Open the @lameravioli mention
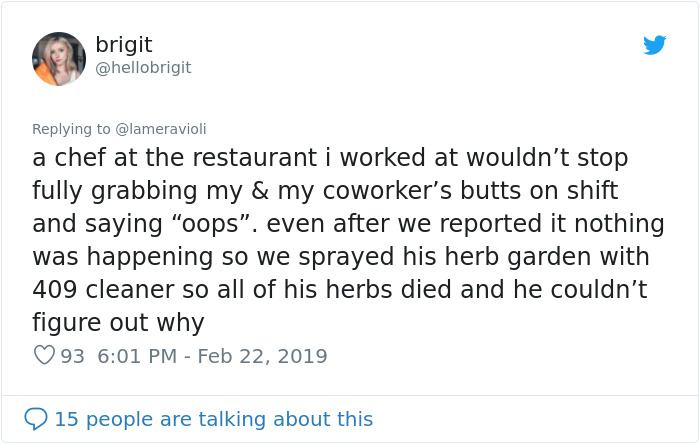 coord(161,129)
